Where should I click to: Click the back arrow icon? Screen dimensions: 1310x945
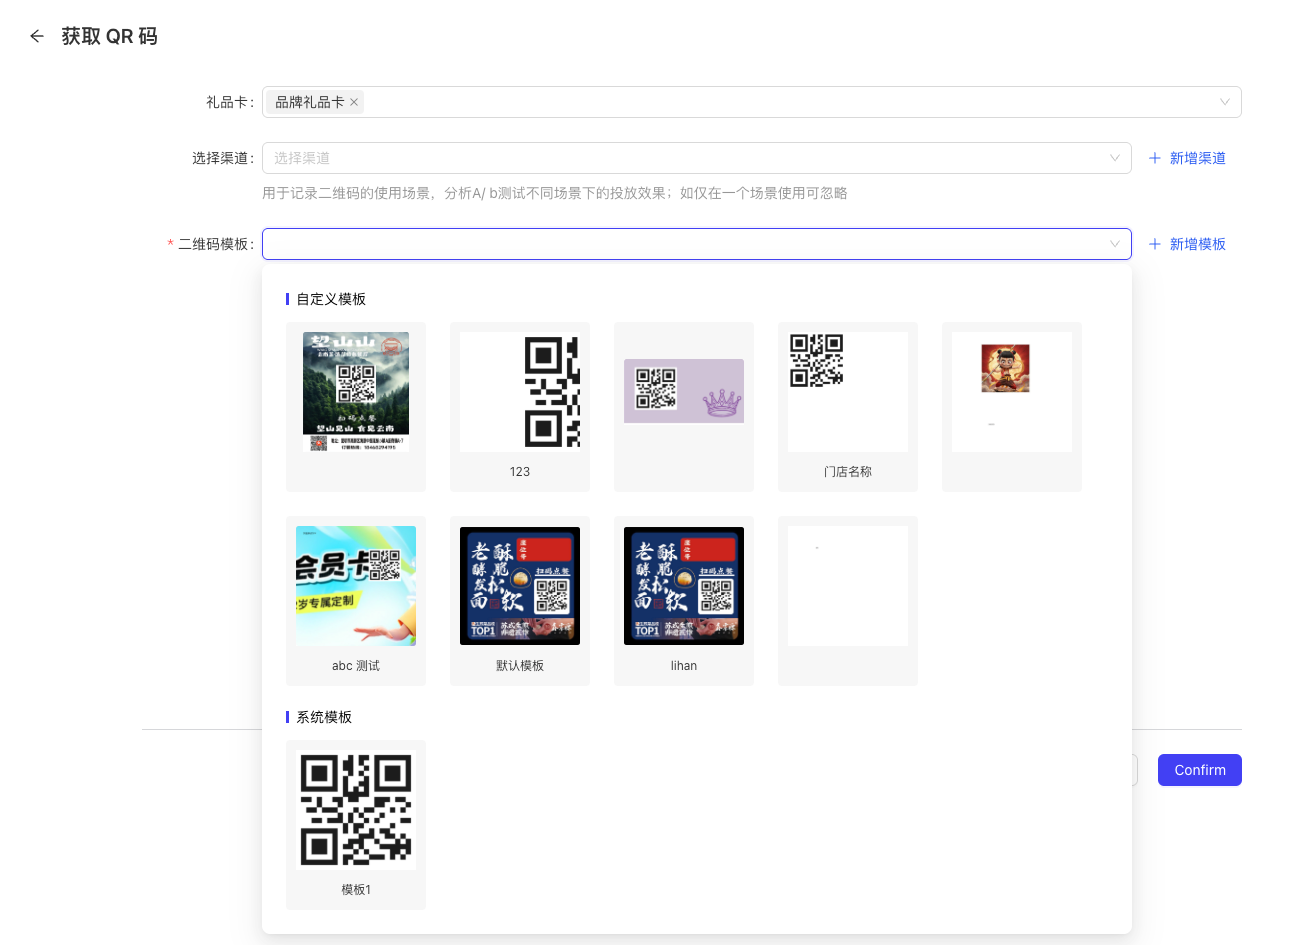(x=37, y=36)
